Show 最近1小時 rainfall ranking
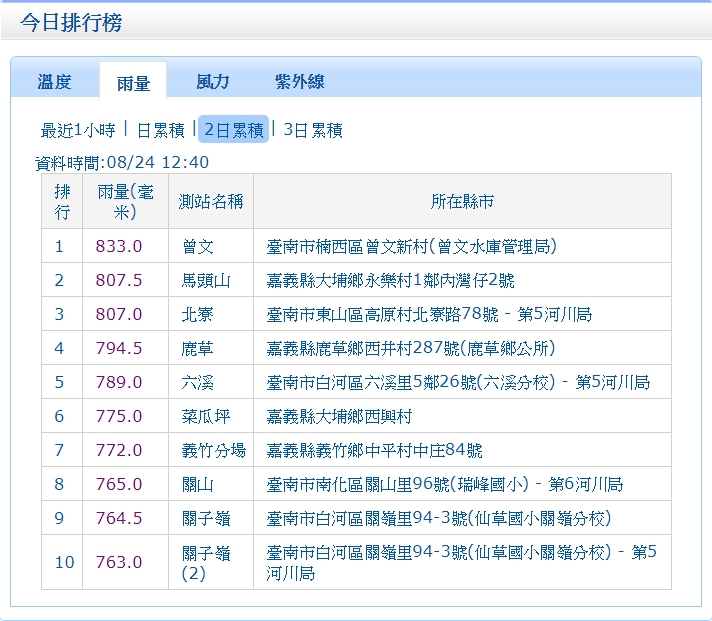This screenshot has width=712, height=621. tap(78, 130)
